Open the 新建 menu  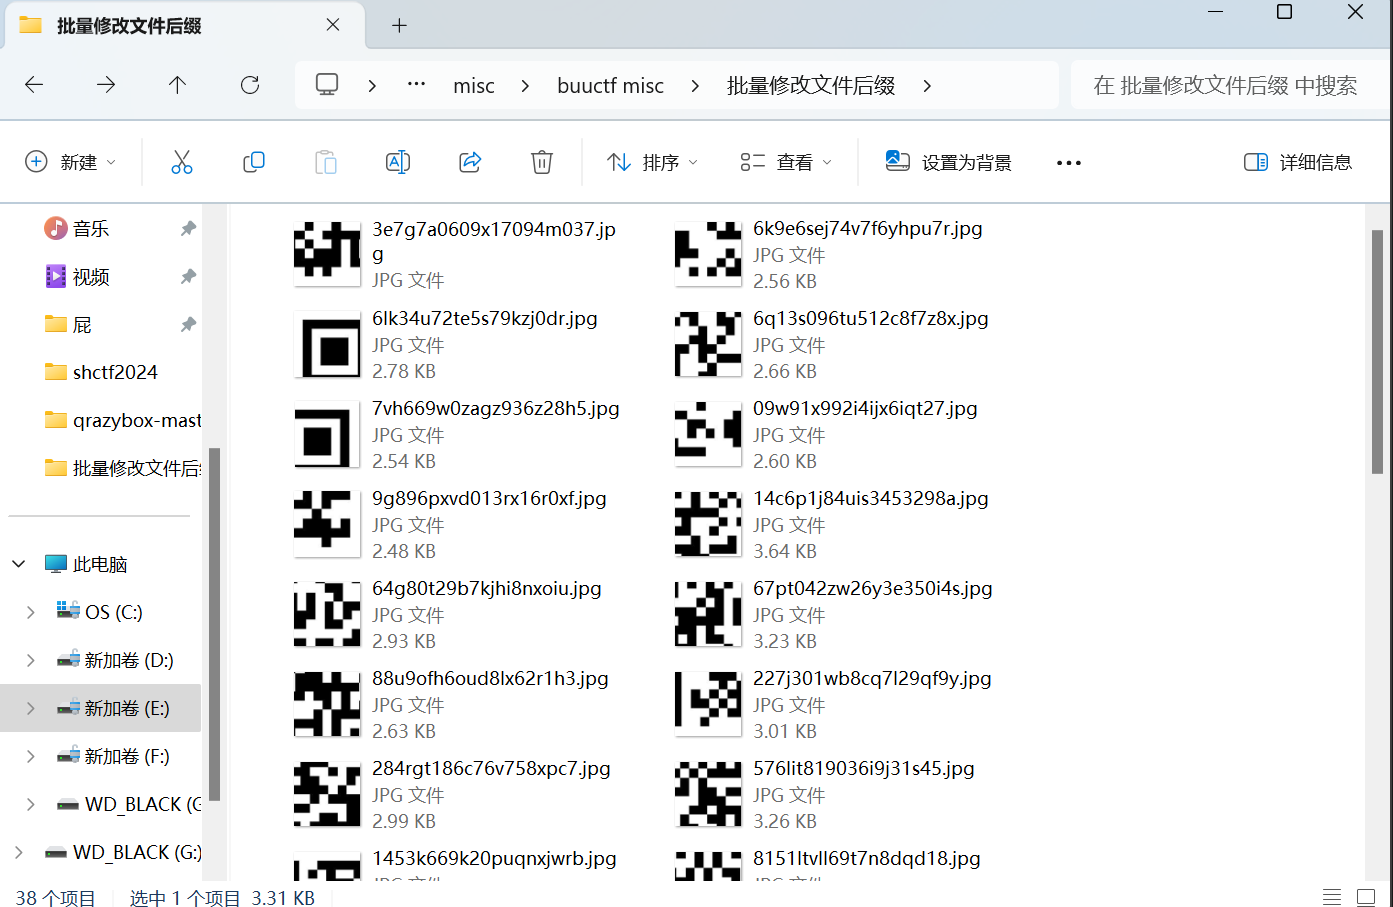click(70, 162)
